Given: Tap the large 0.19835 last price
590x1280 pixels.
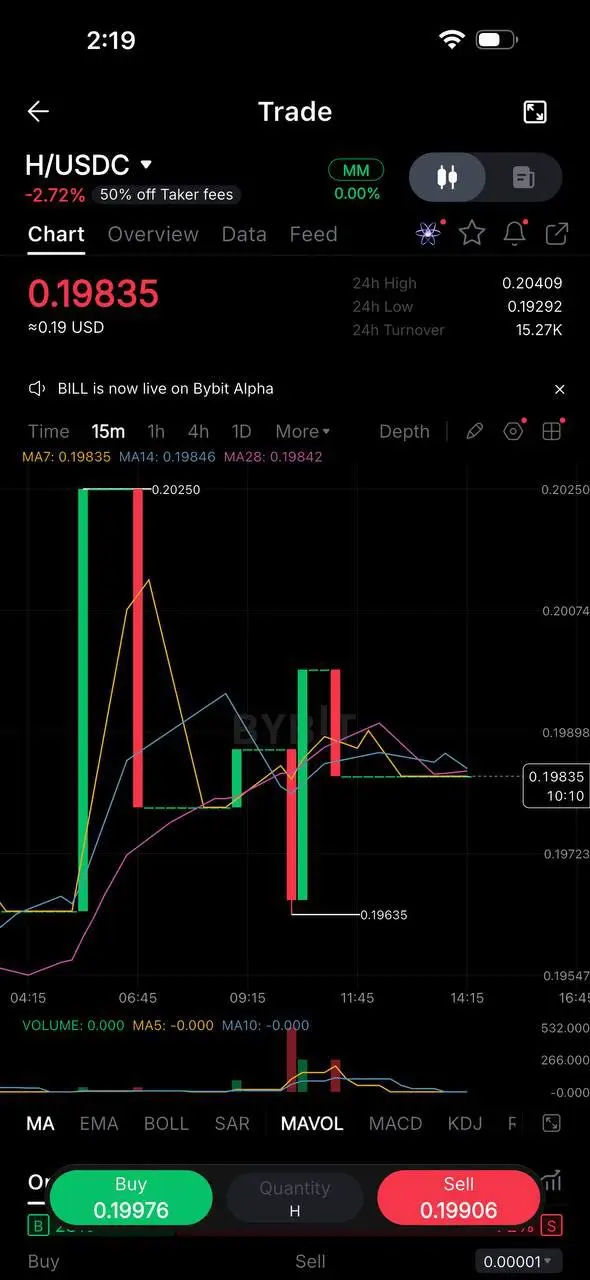Looking at the screenshot, I should [x=93, y=294].
